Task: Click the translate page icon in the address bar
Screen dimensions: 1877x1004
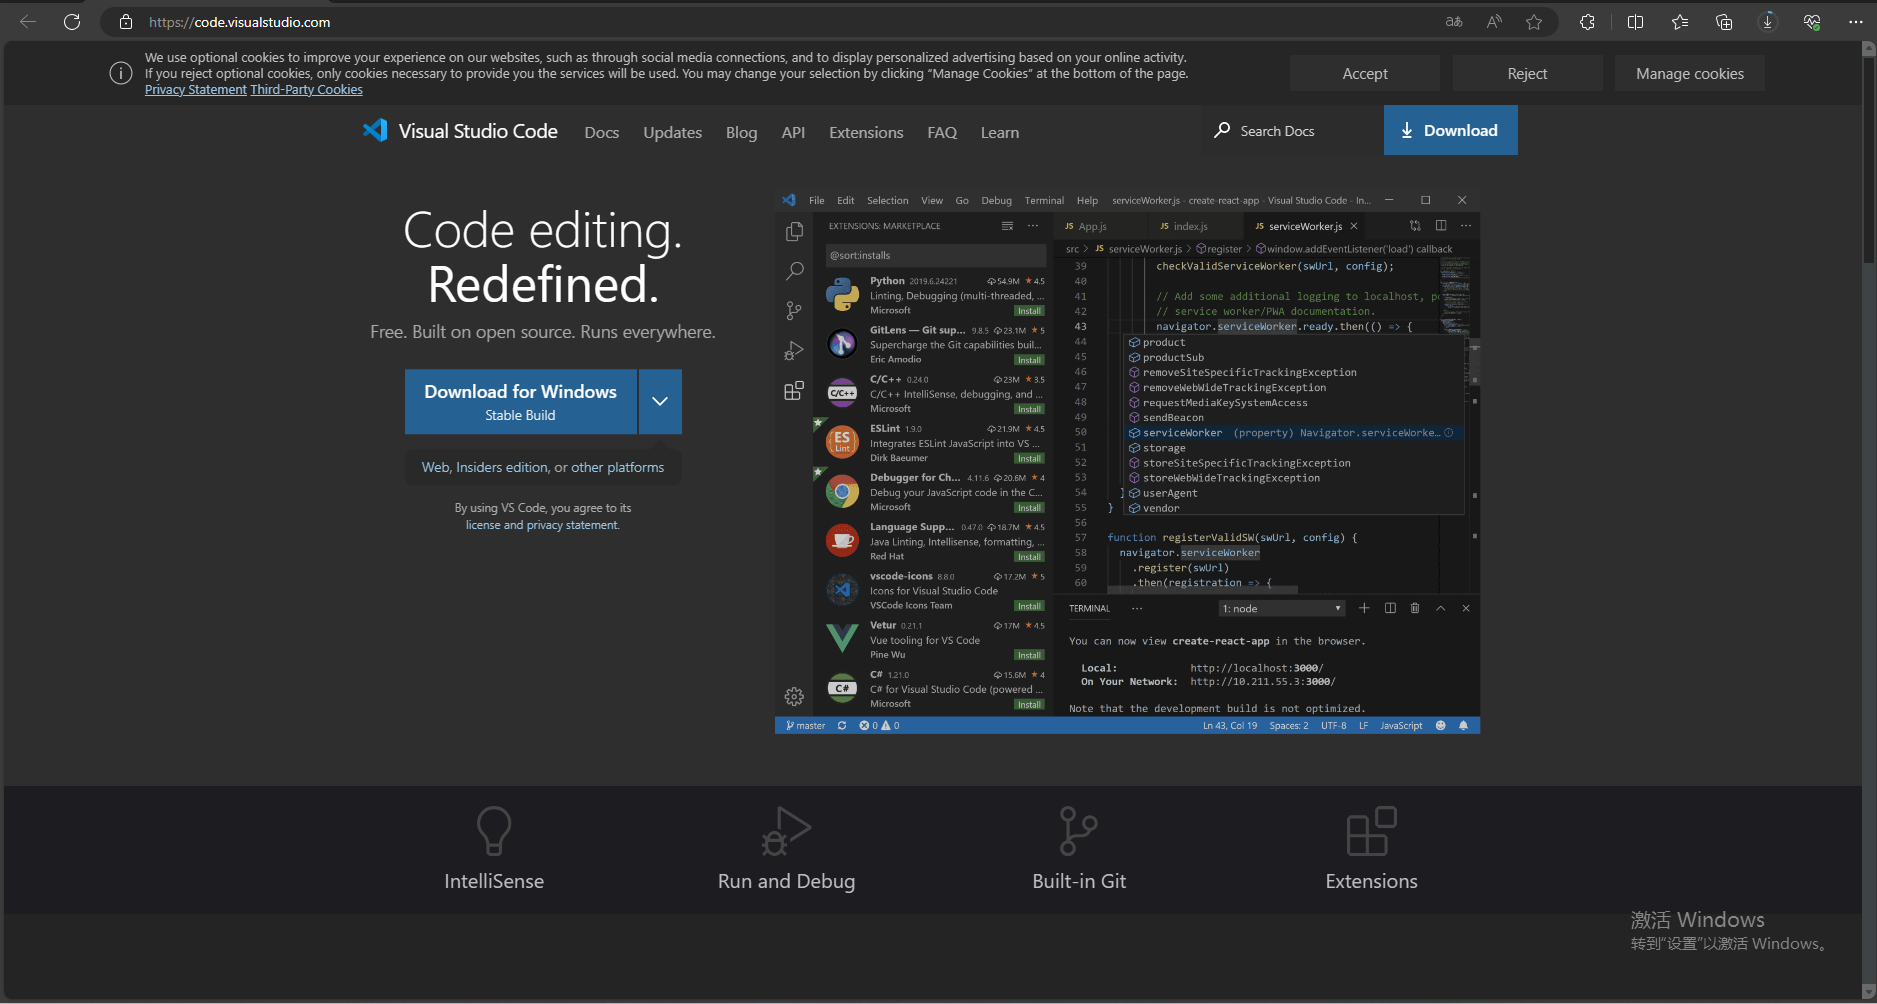Action: (1454, 21)
